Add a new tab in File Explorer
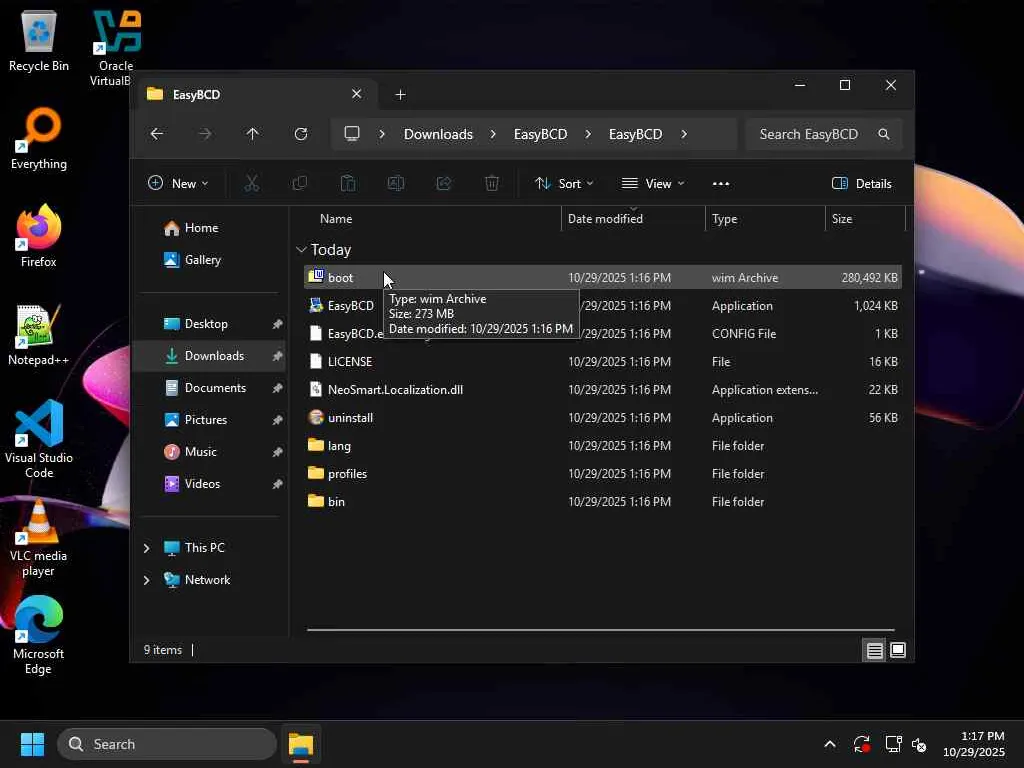 click(400, 94)
